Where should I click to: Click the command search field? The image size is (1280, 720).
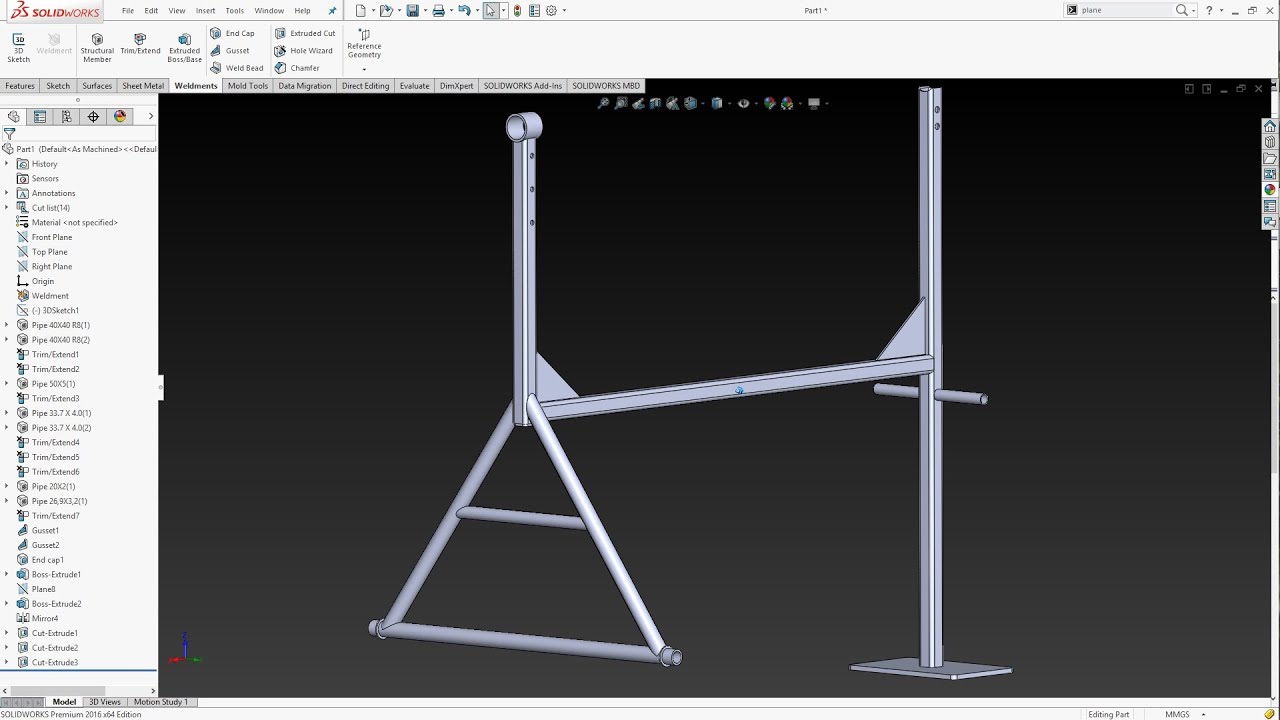1126,10
